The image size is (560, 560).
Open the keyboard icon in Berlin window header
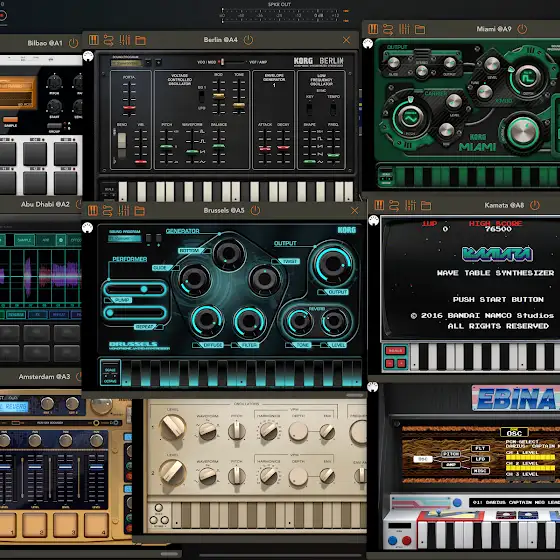(94, 40)
